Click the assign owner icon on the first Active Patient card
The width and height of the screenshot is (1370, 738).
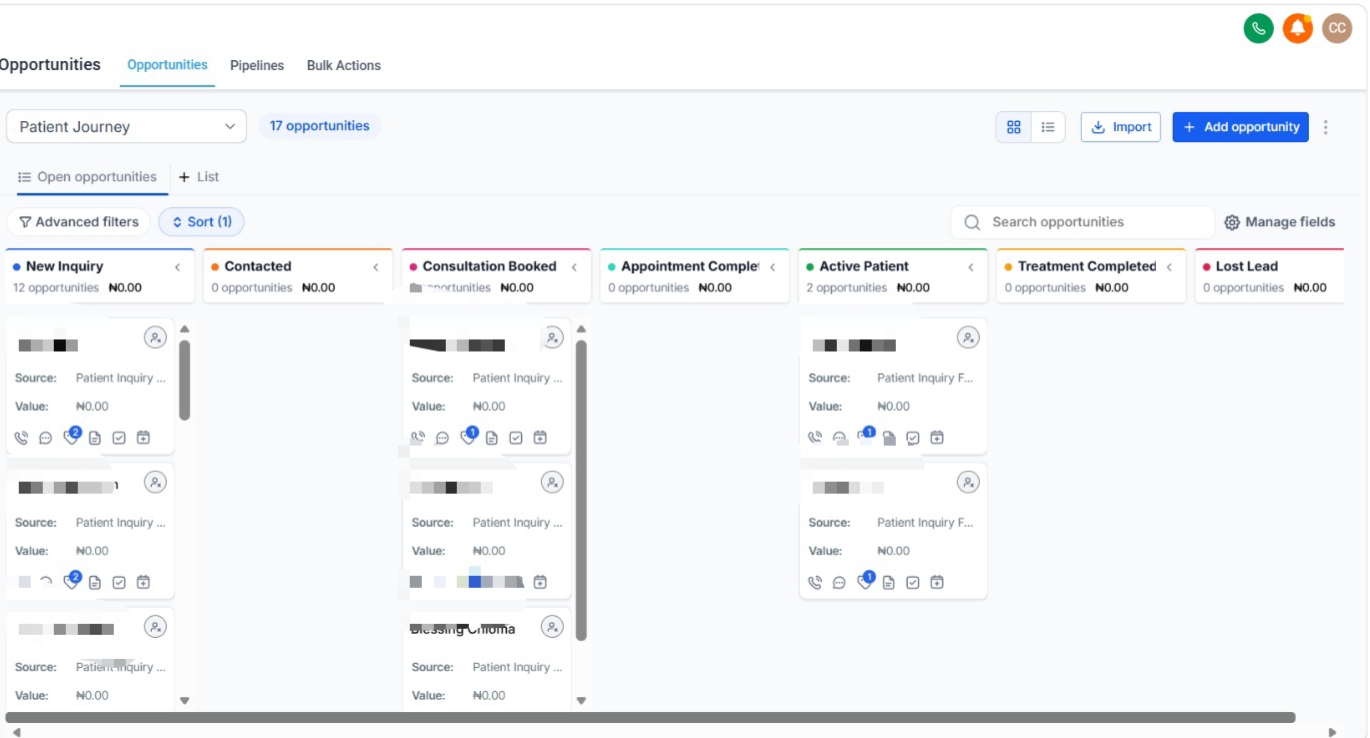(x=968, y=338)
